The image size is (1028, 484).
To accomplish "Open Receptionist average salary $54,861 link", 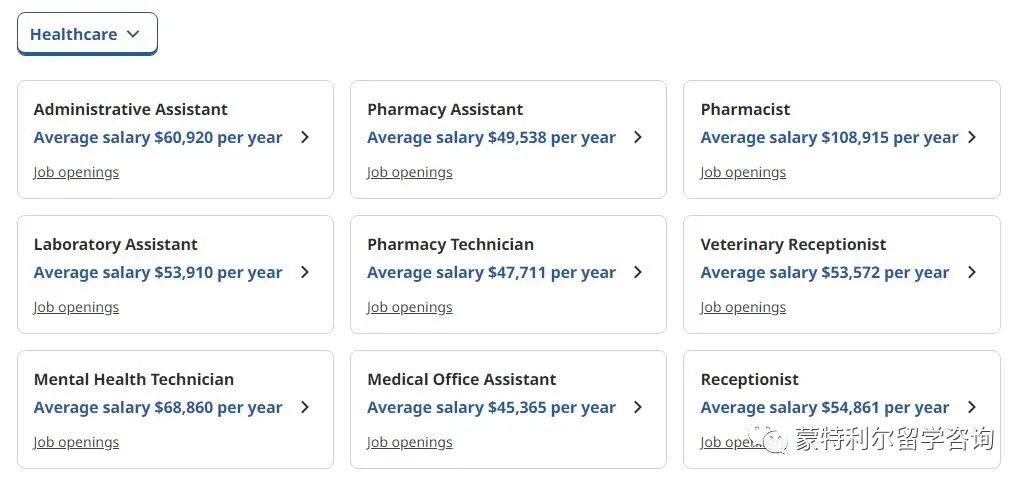I will [825, 407].
